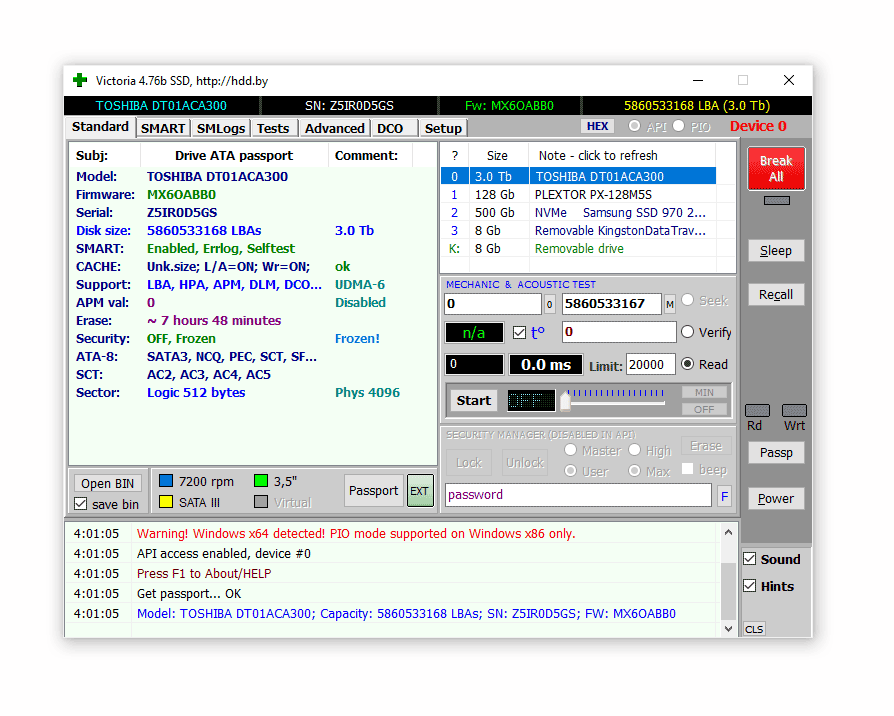Select the PIO mode radio button

678,125
